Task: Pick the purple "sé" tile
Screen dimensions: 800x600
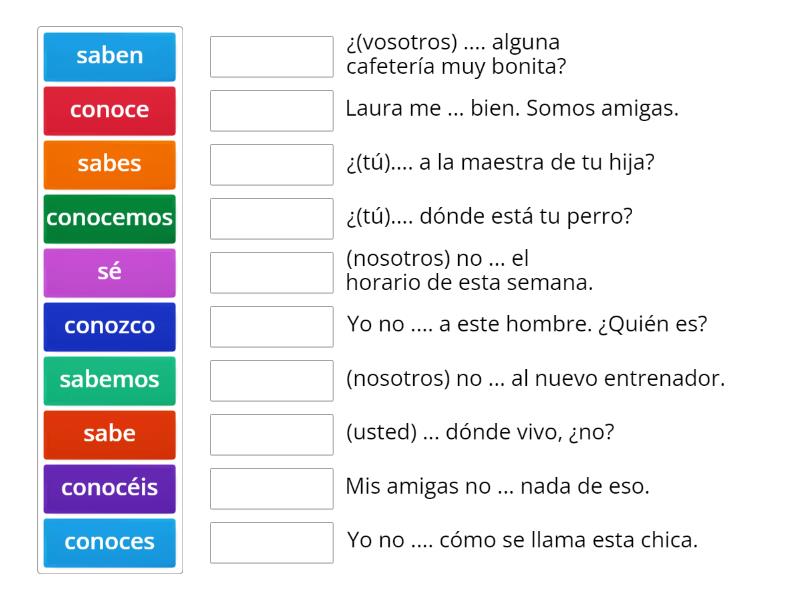Action: click(109, 272)
